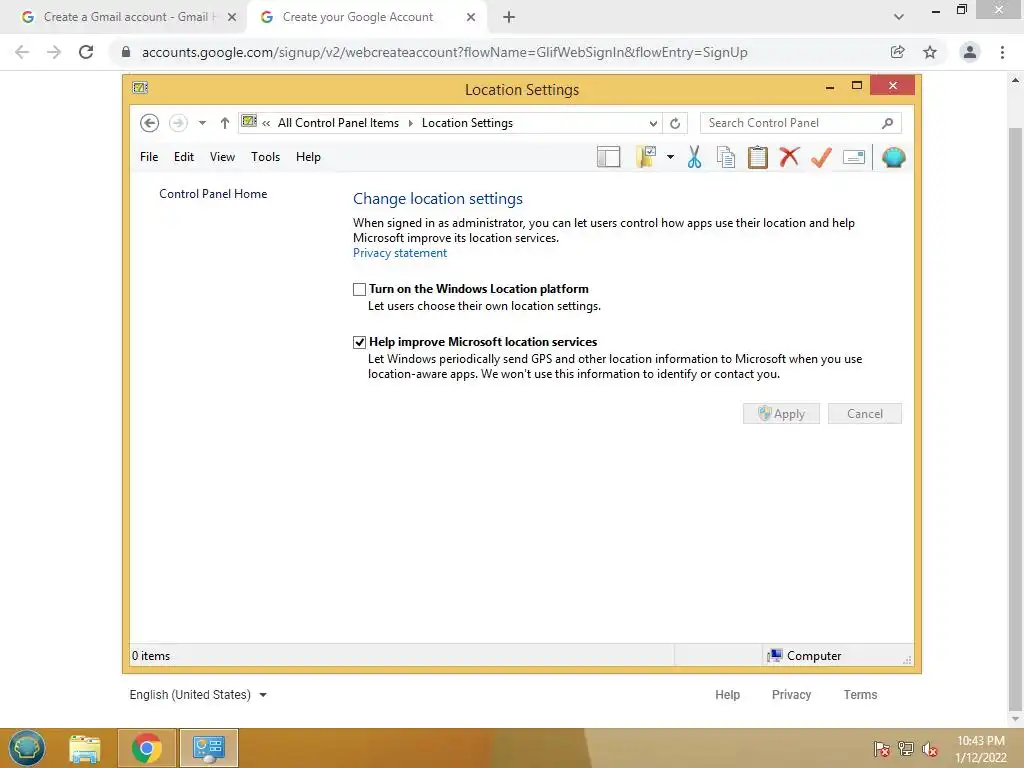Click the muted volume tray icon
Viewport: 1024px width, 768px height.
pyautogui.click(x=930, y=749)
